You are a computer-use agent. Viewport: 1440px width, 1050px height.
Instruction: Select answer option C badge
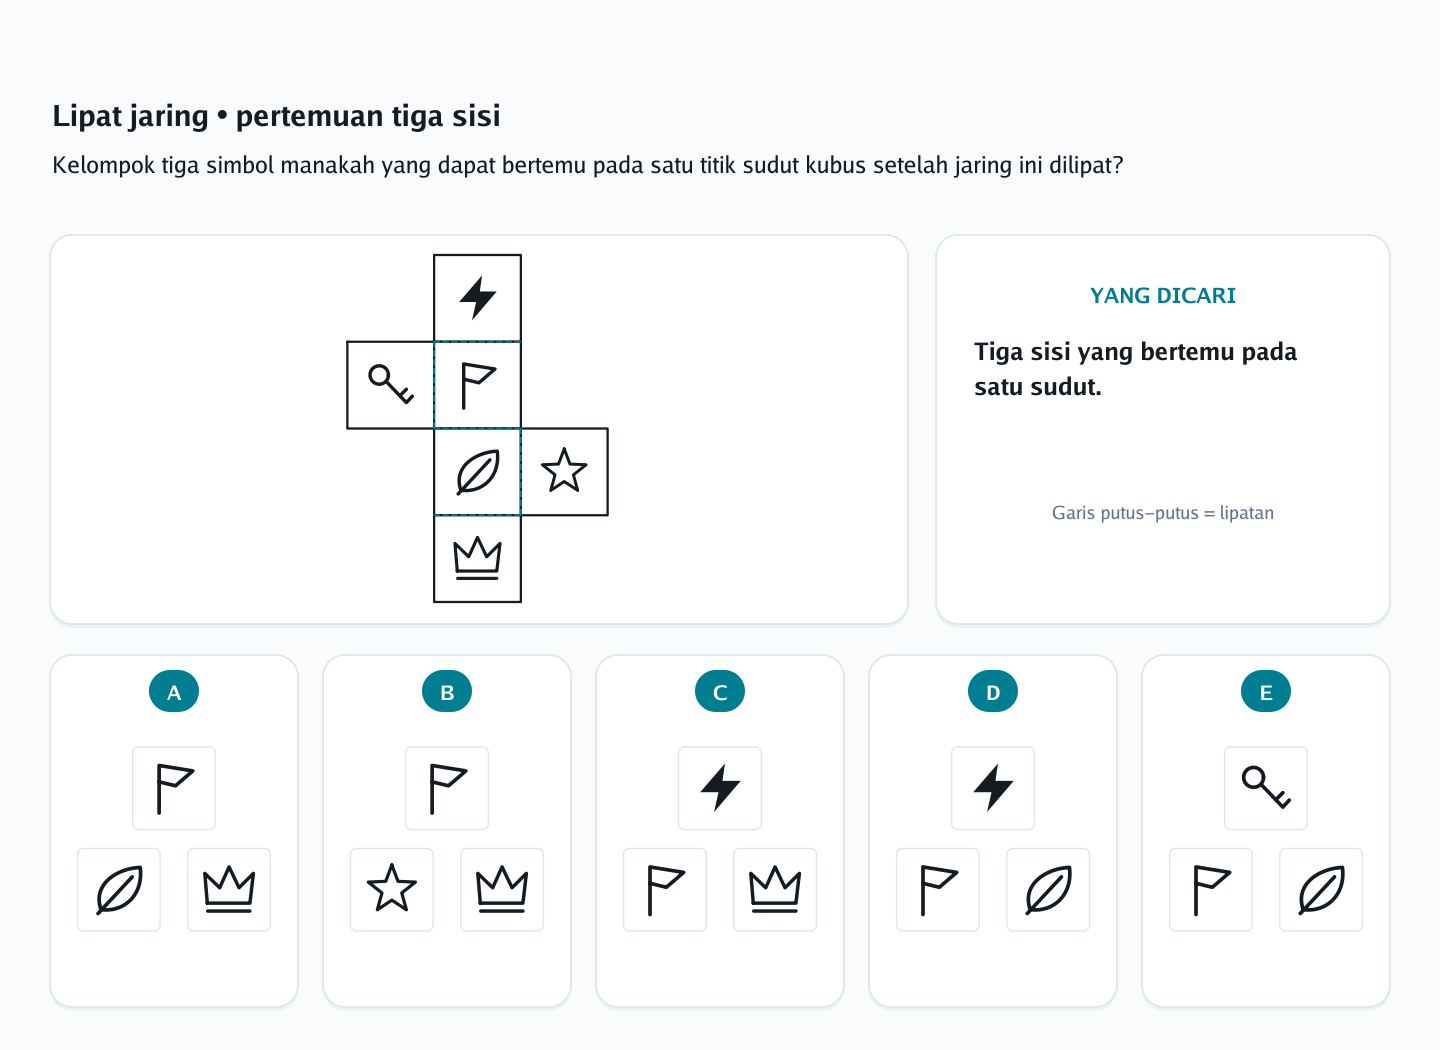720,691
